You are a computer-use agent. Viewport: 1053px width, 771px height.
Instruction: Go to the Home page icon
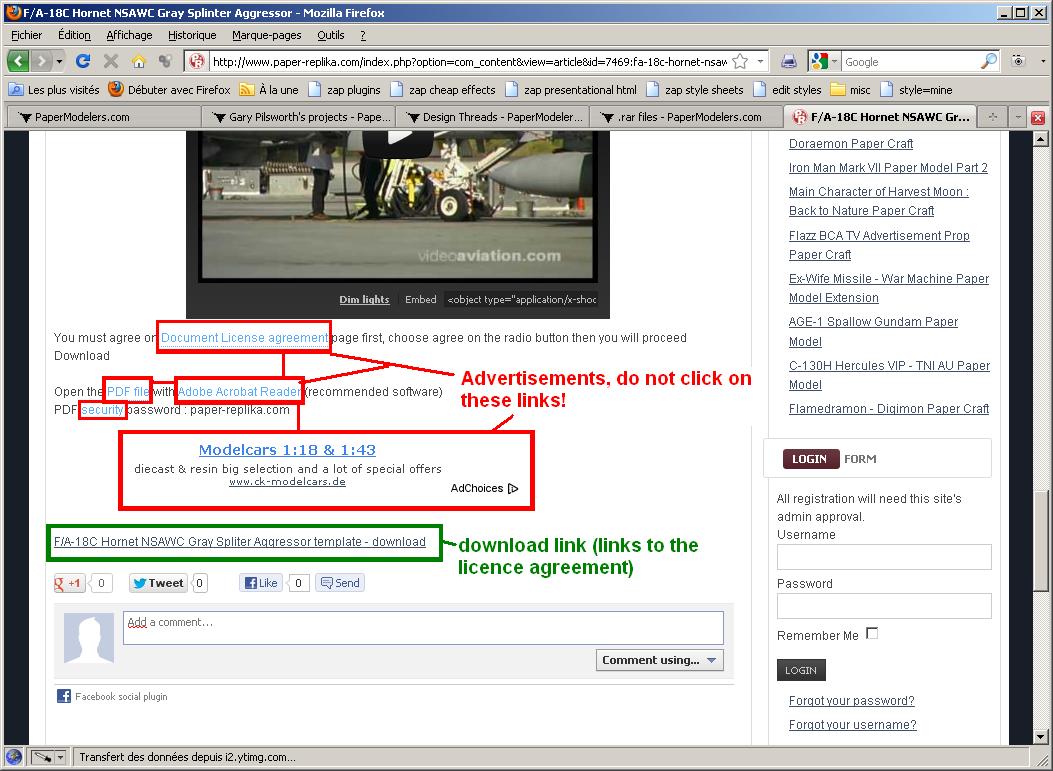coord(139,61)
